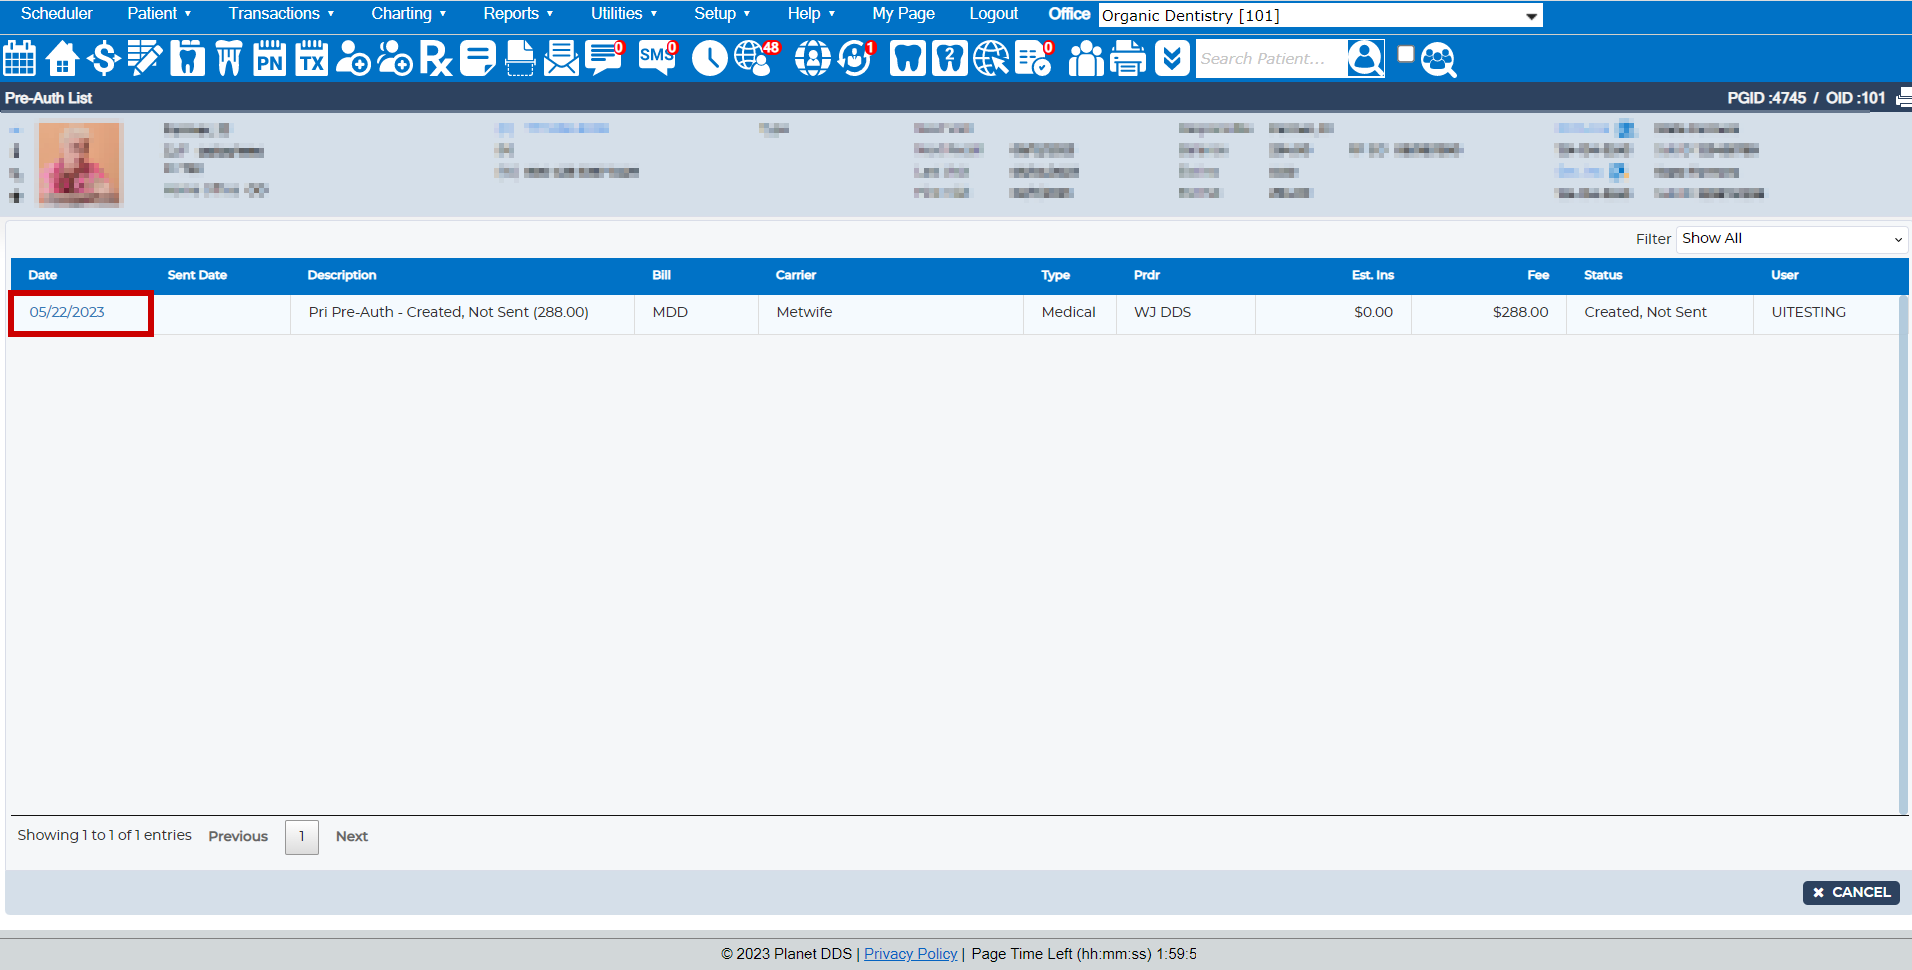The height and width of the screenshot is (970, 1912).
Task: Open the scheduler calendar icon
Action: 20,59
